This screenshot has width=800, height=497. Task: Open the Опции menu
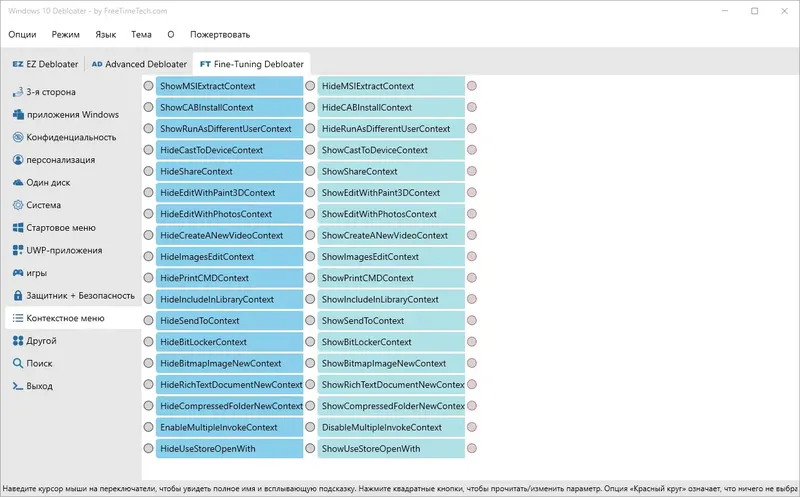pos(23,34)
